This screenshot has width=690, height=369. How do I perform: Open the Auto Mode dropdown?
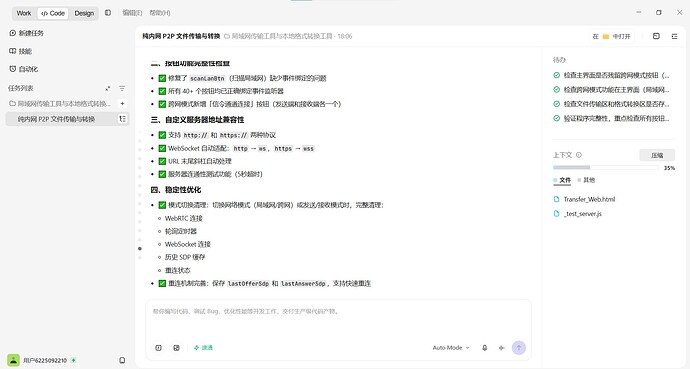coord(451,348)
